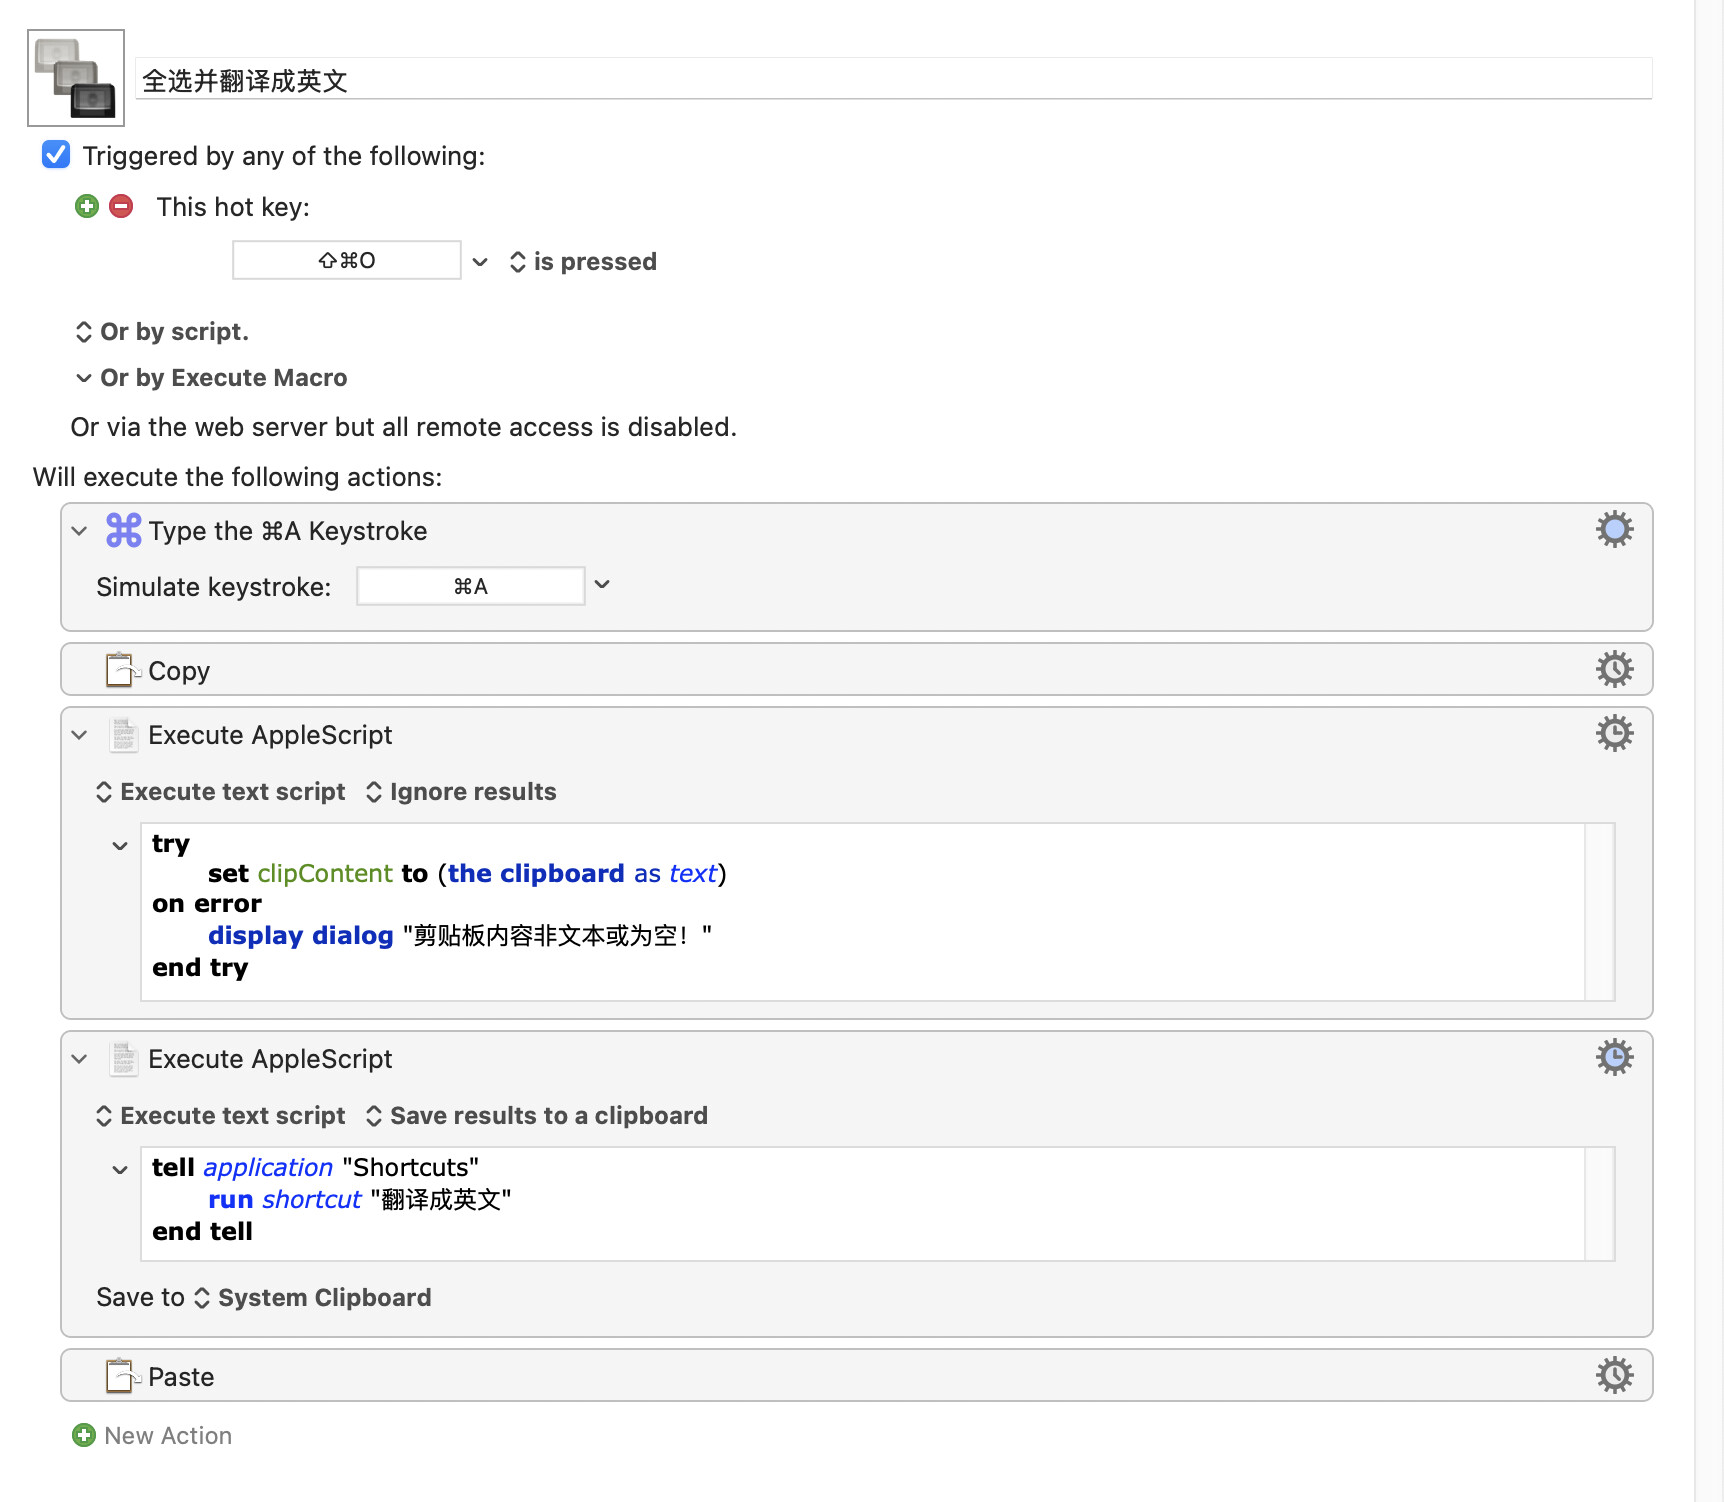Open gear menu of Paste action
1724x1502 pixels.
(x=1614, y=1375)
